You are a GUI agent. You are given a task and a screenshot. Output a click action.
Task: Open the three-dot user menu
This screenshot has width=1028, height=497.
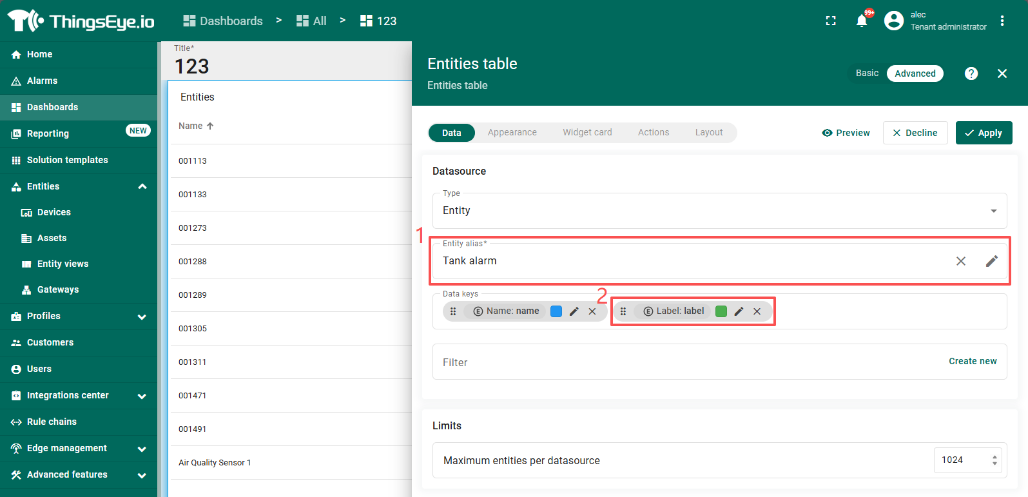tap(1003, 21)
